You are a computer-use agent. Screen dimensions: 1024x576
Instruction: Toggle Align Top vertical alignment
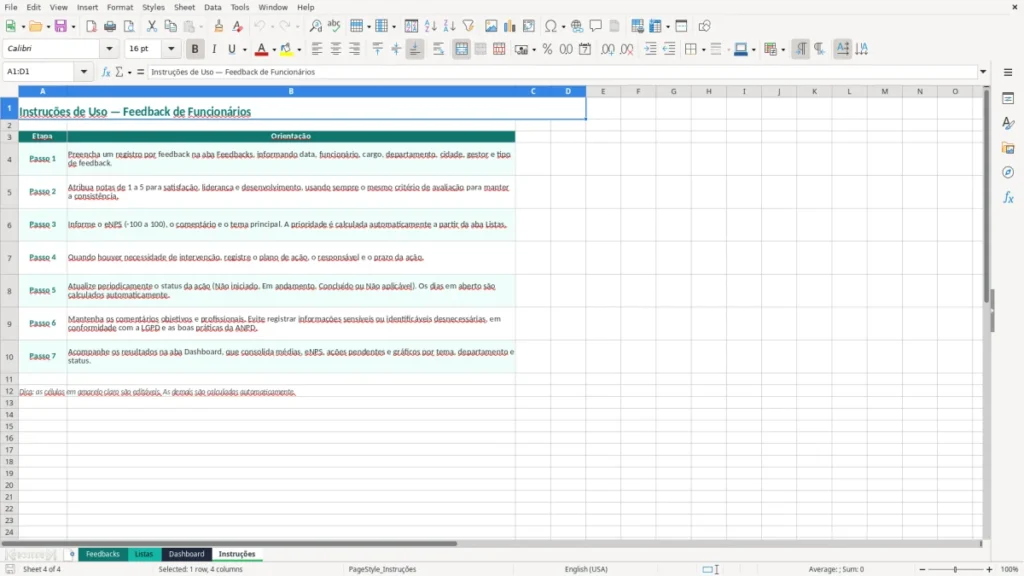click(x=377, y=49)
